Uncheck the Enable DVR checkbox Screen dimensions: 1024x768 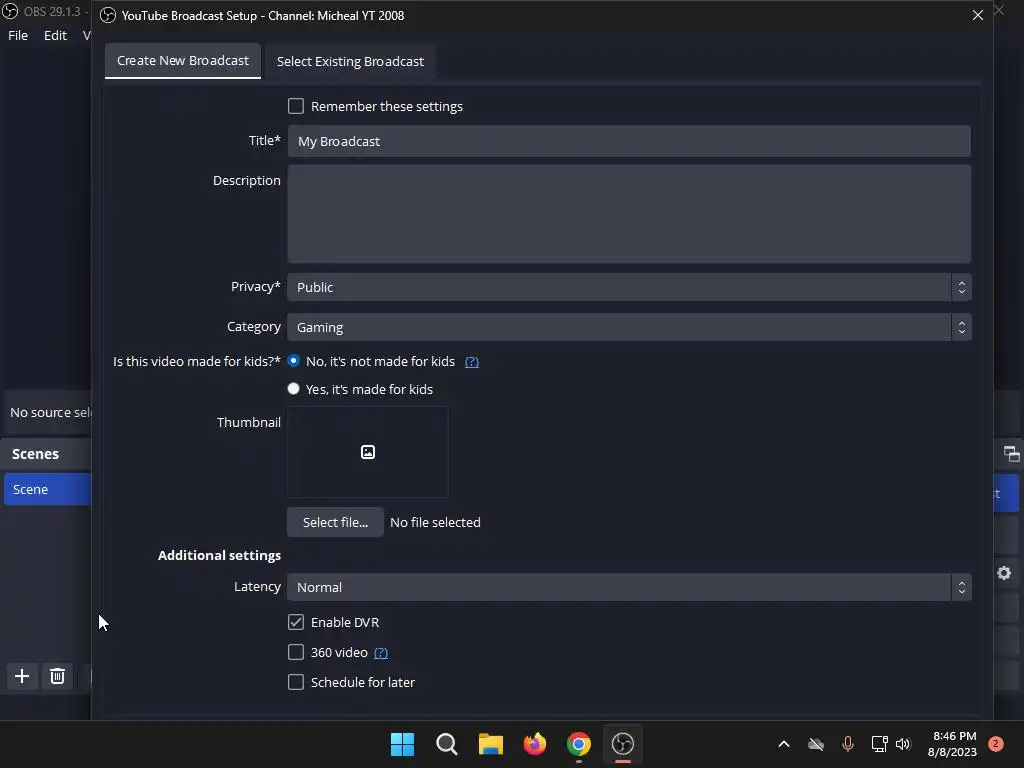296,622
